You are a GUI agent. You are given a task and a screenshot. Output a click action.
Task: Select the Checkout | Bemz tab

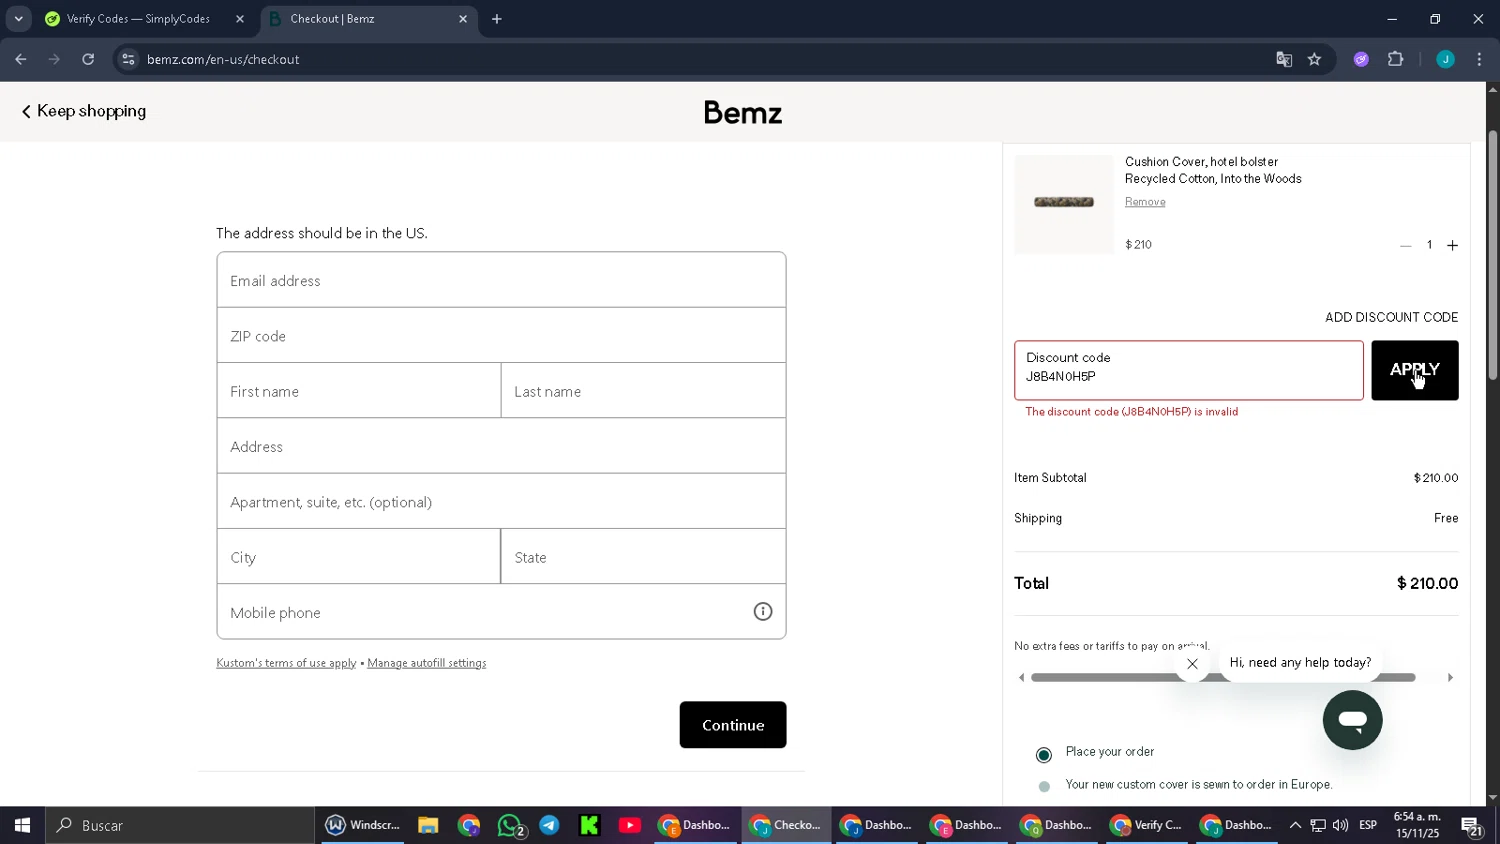(x=369, y=19)
